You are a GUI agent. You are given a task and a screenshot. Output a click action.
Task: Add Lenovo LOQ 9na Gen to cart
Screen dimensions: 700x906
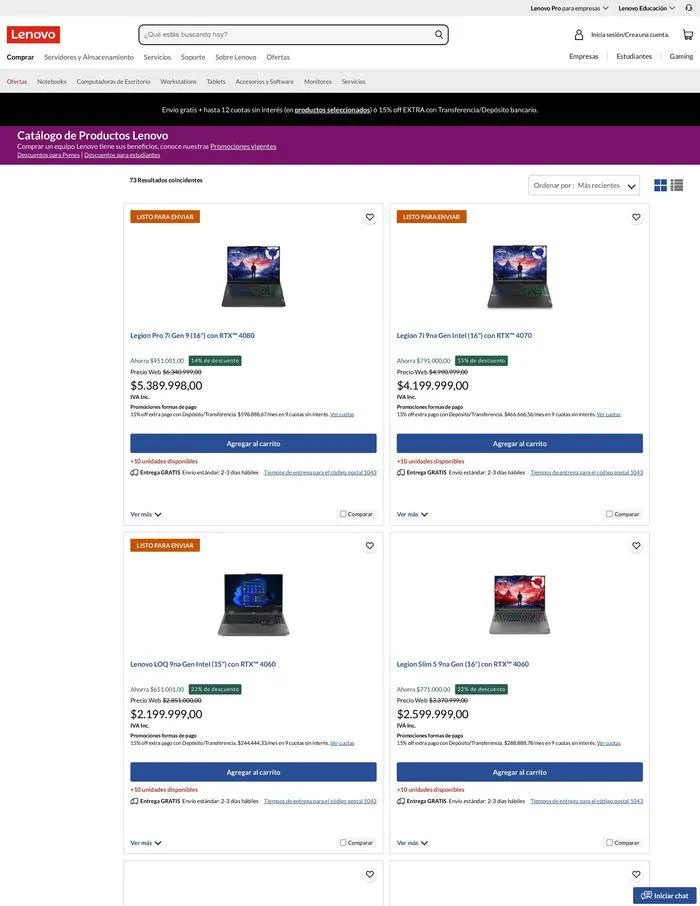(x=253, y=772)
